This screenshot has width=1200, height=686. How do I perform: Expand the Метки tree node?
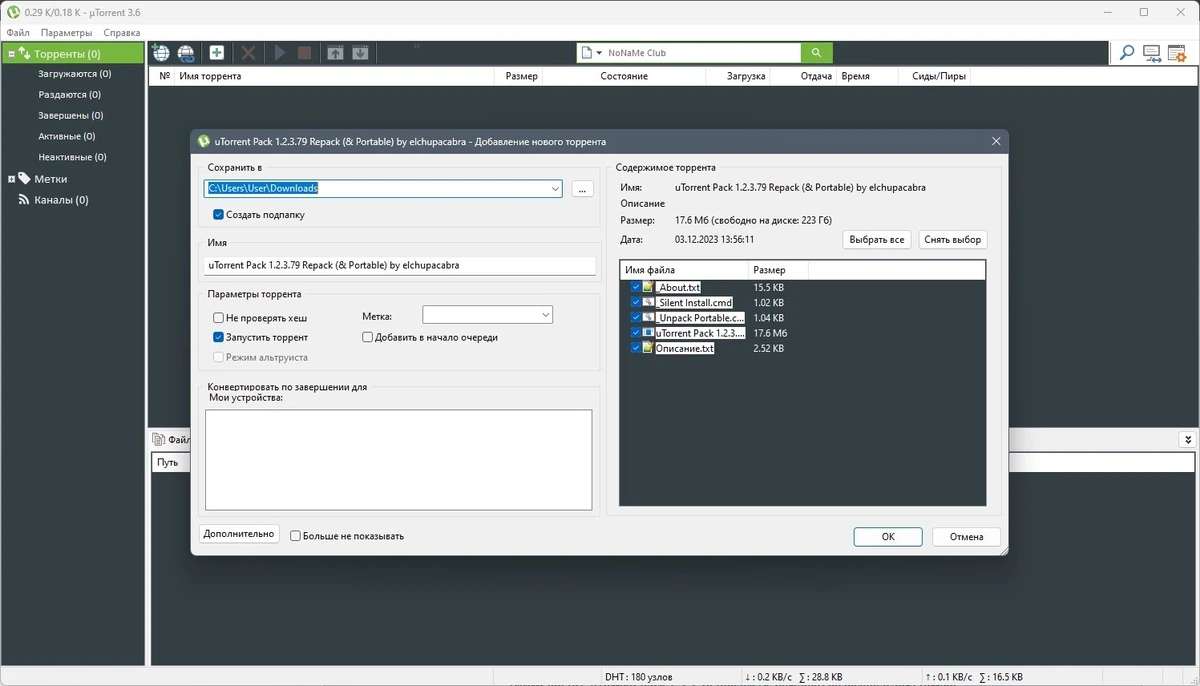pyautogui.click(x=11, y=179)
